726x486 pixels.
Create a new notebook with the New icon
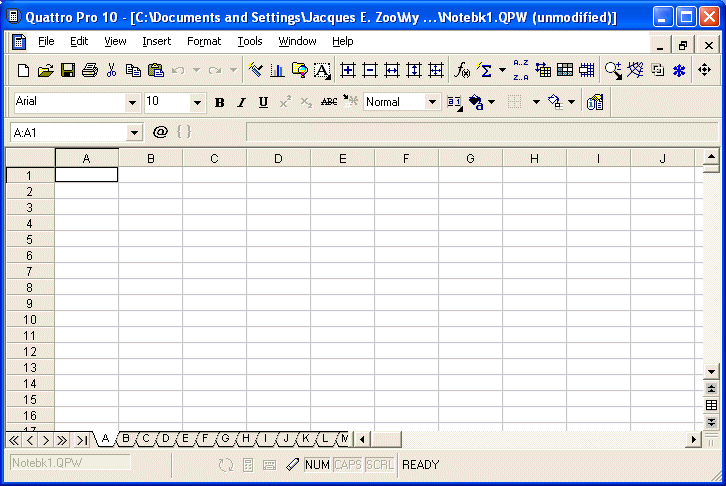[23, 70]
